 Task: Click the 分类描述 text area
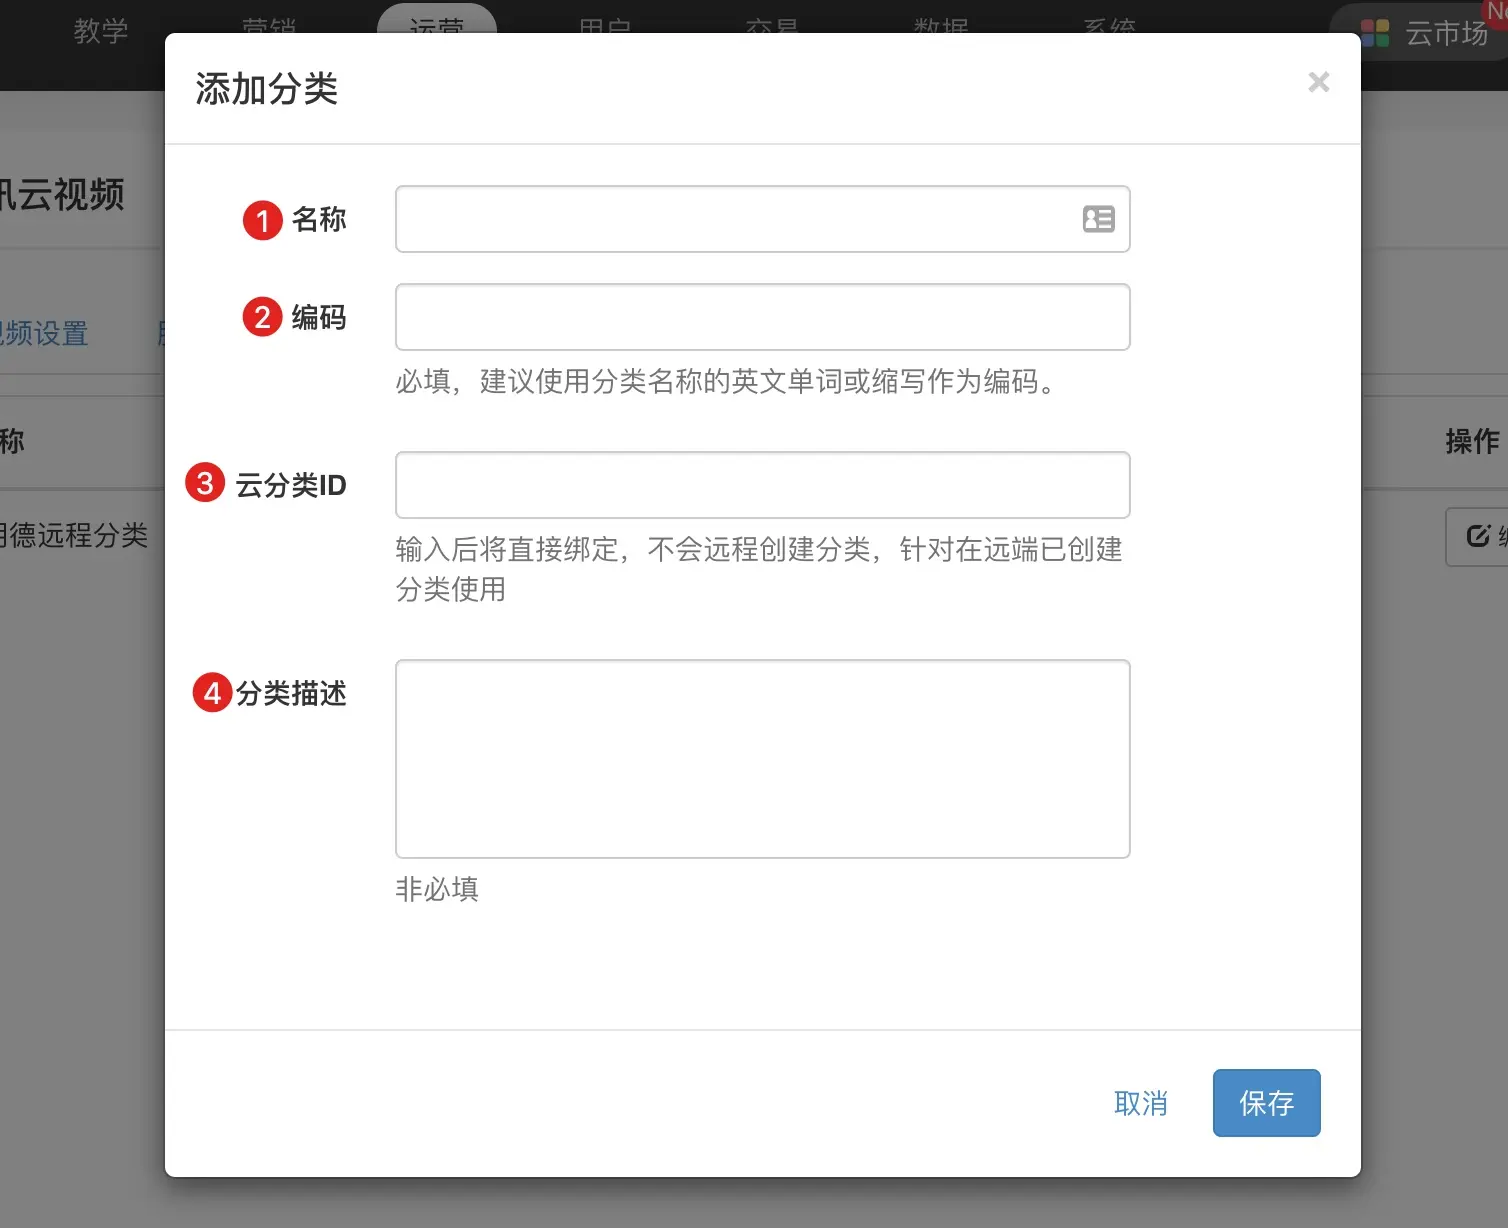(762, 759)
